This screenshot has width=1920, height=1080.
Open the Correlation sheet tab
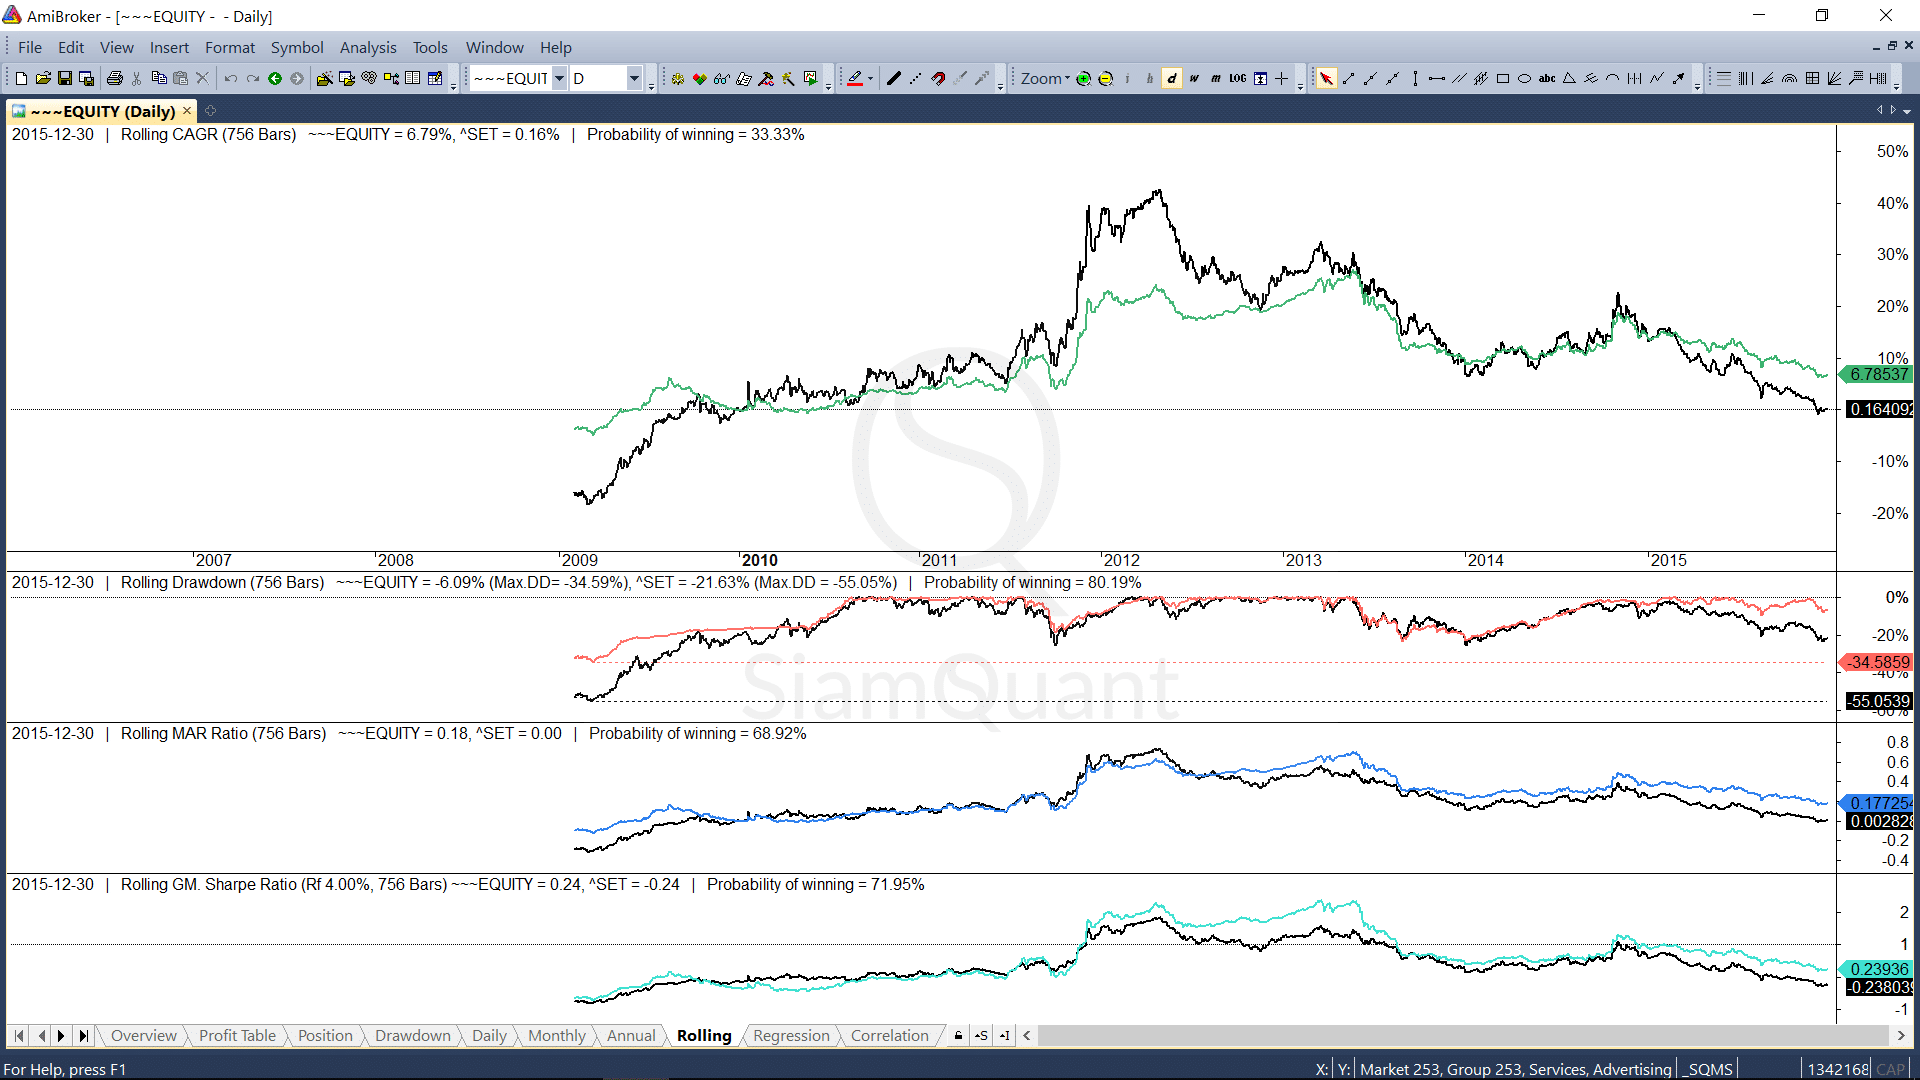pos(889,1035)
